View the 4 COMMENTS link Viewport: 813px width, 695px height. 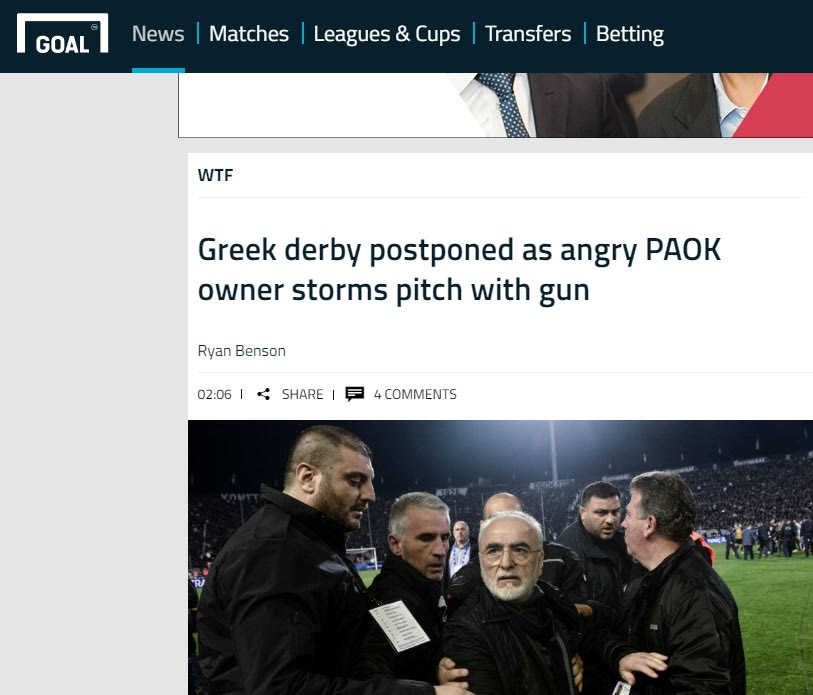tap(415, 394)
